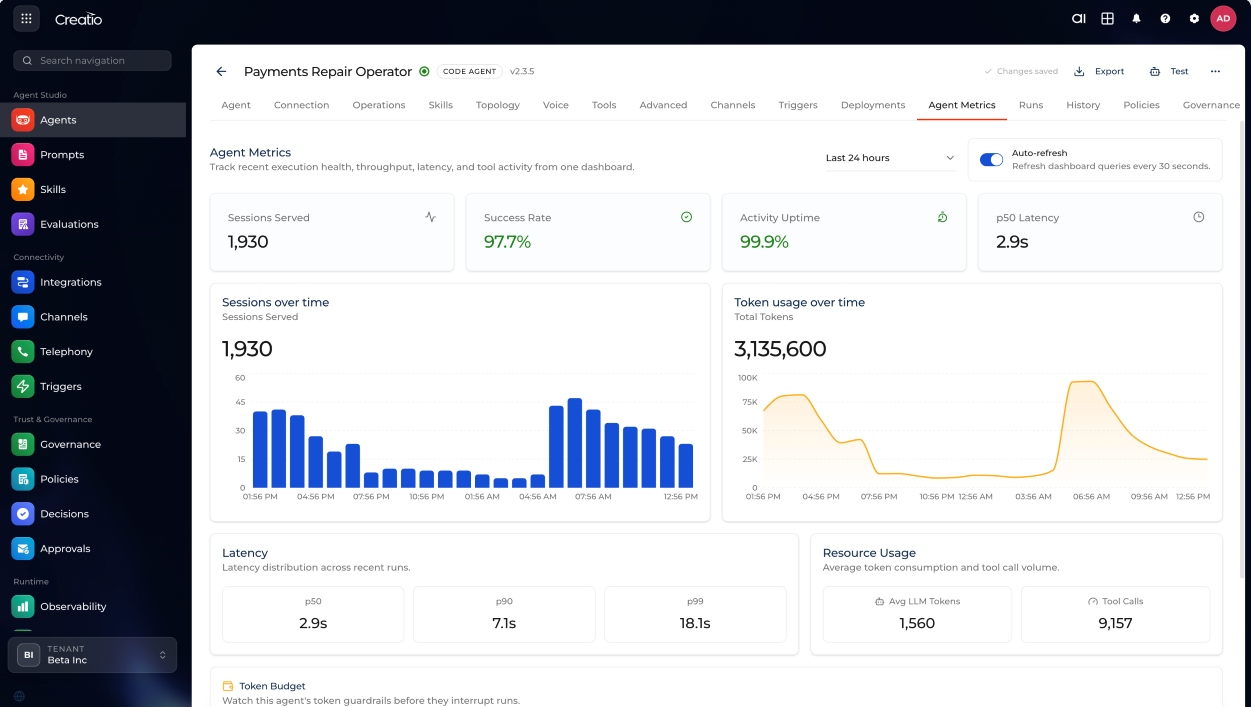Switch to the Deployments tab

pos(872,105)
